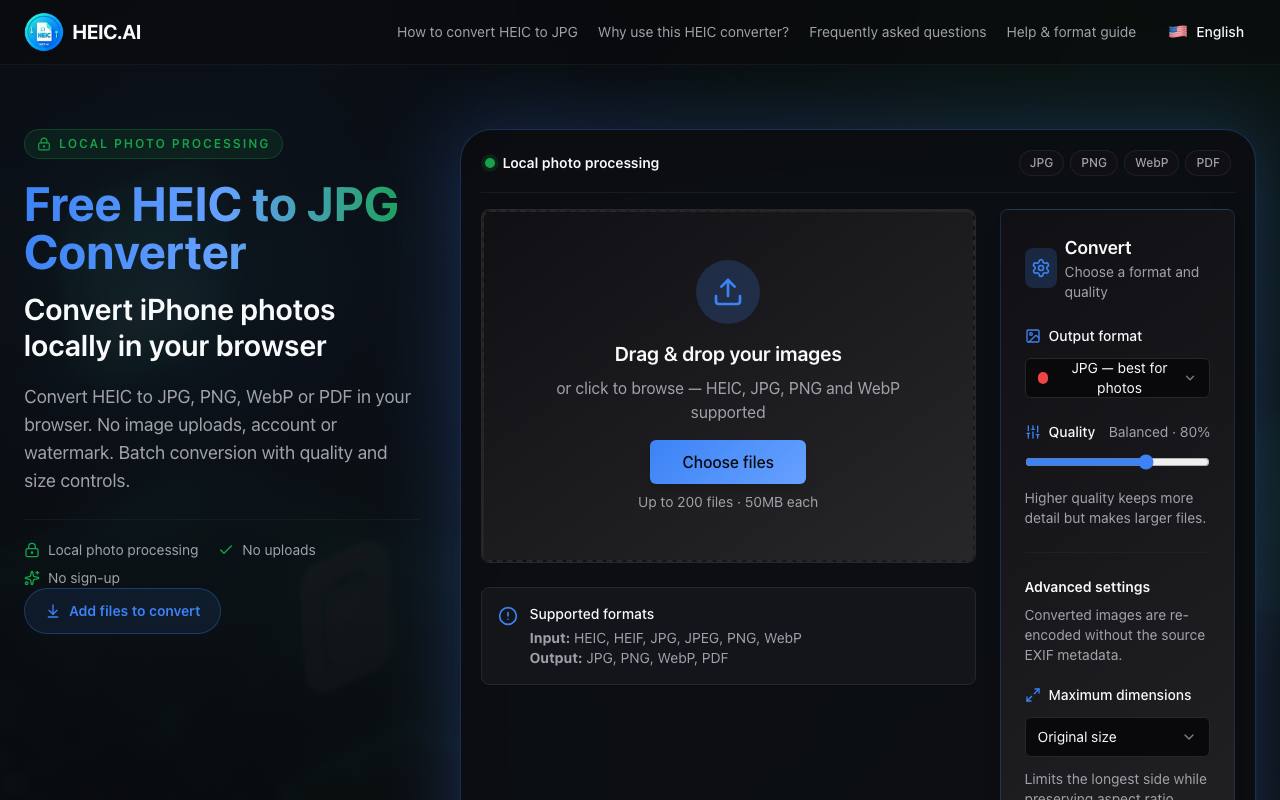1280x800 pixels.
Task: Click Add files to convert button
Action: (122, 611)
